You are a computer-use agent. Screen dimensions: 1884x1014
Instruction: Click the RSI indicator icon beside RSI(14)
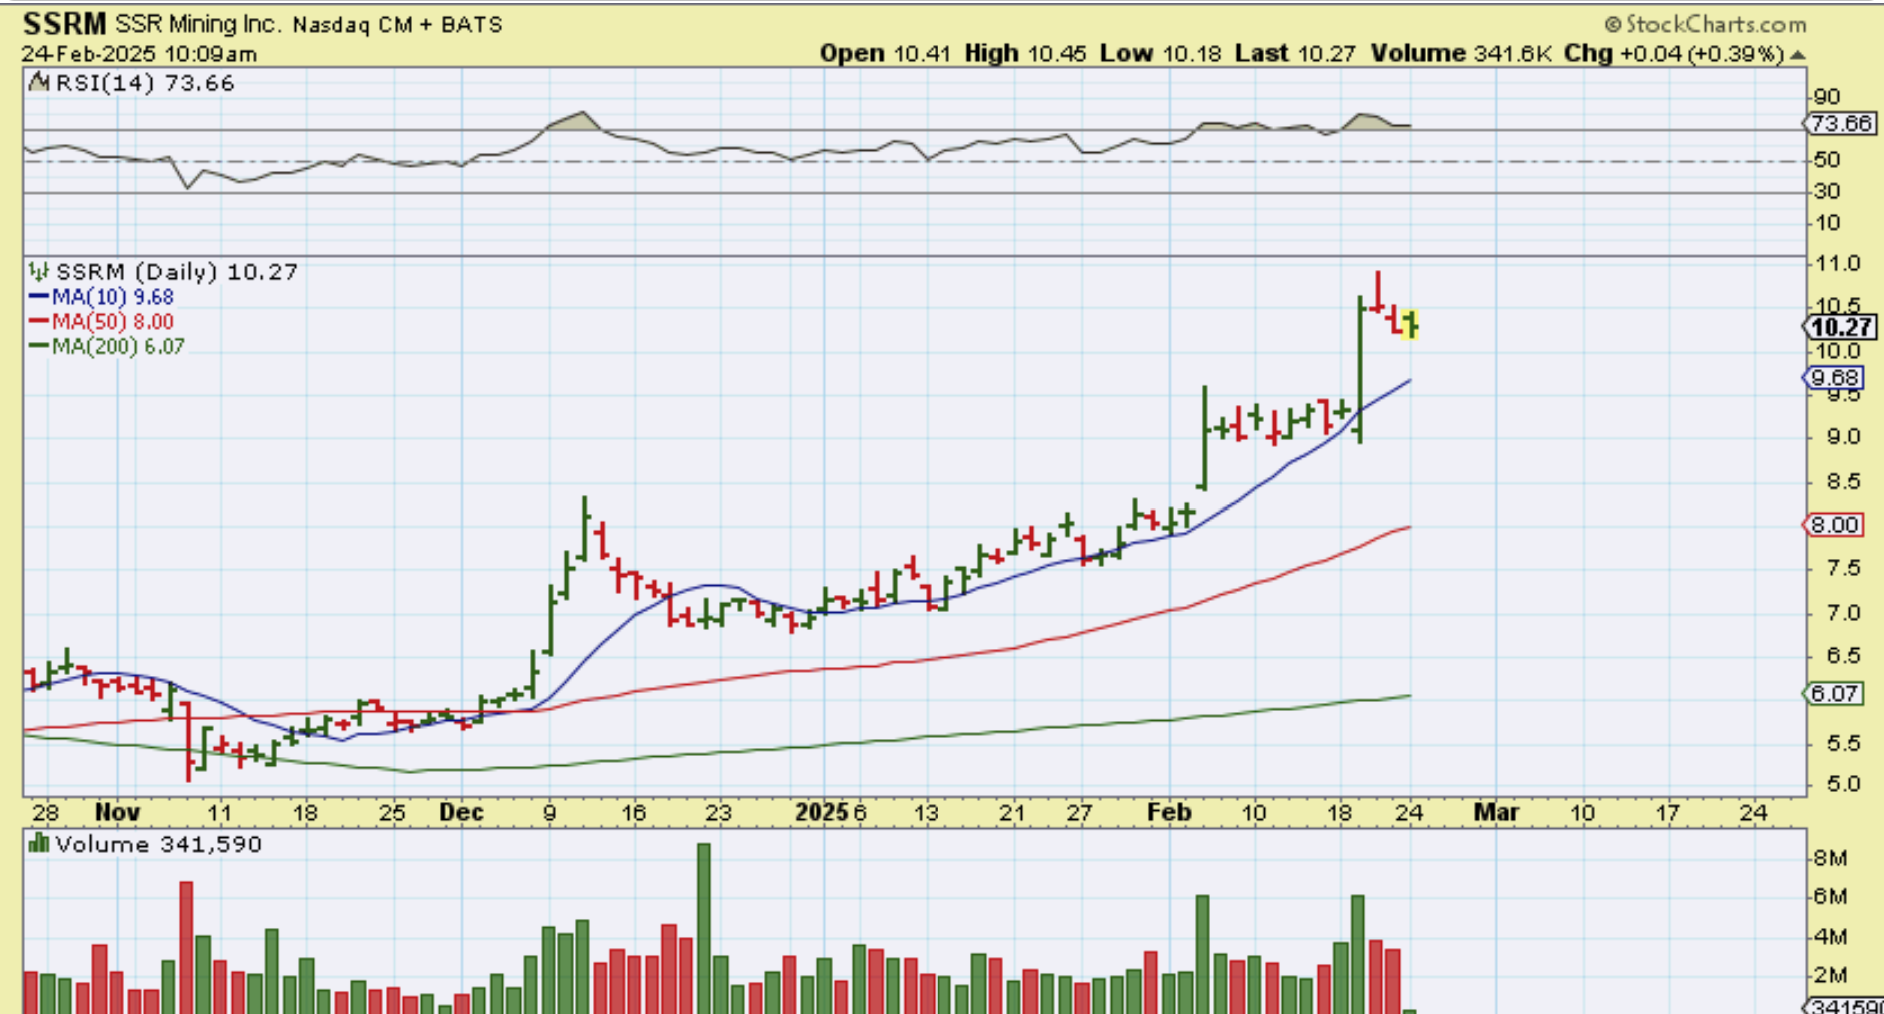click(x=39, y=83)
